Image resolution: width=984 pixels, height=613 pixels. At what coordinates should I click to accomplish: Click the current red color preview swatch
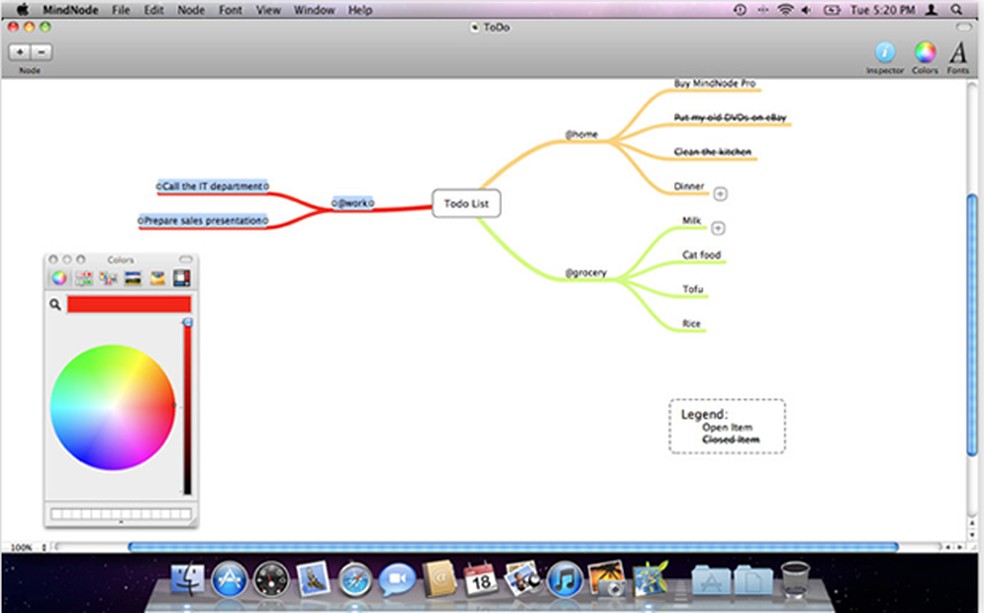click(x=129, y=304)
